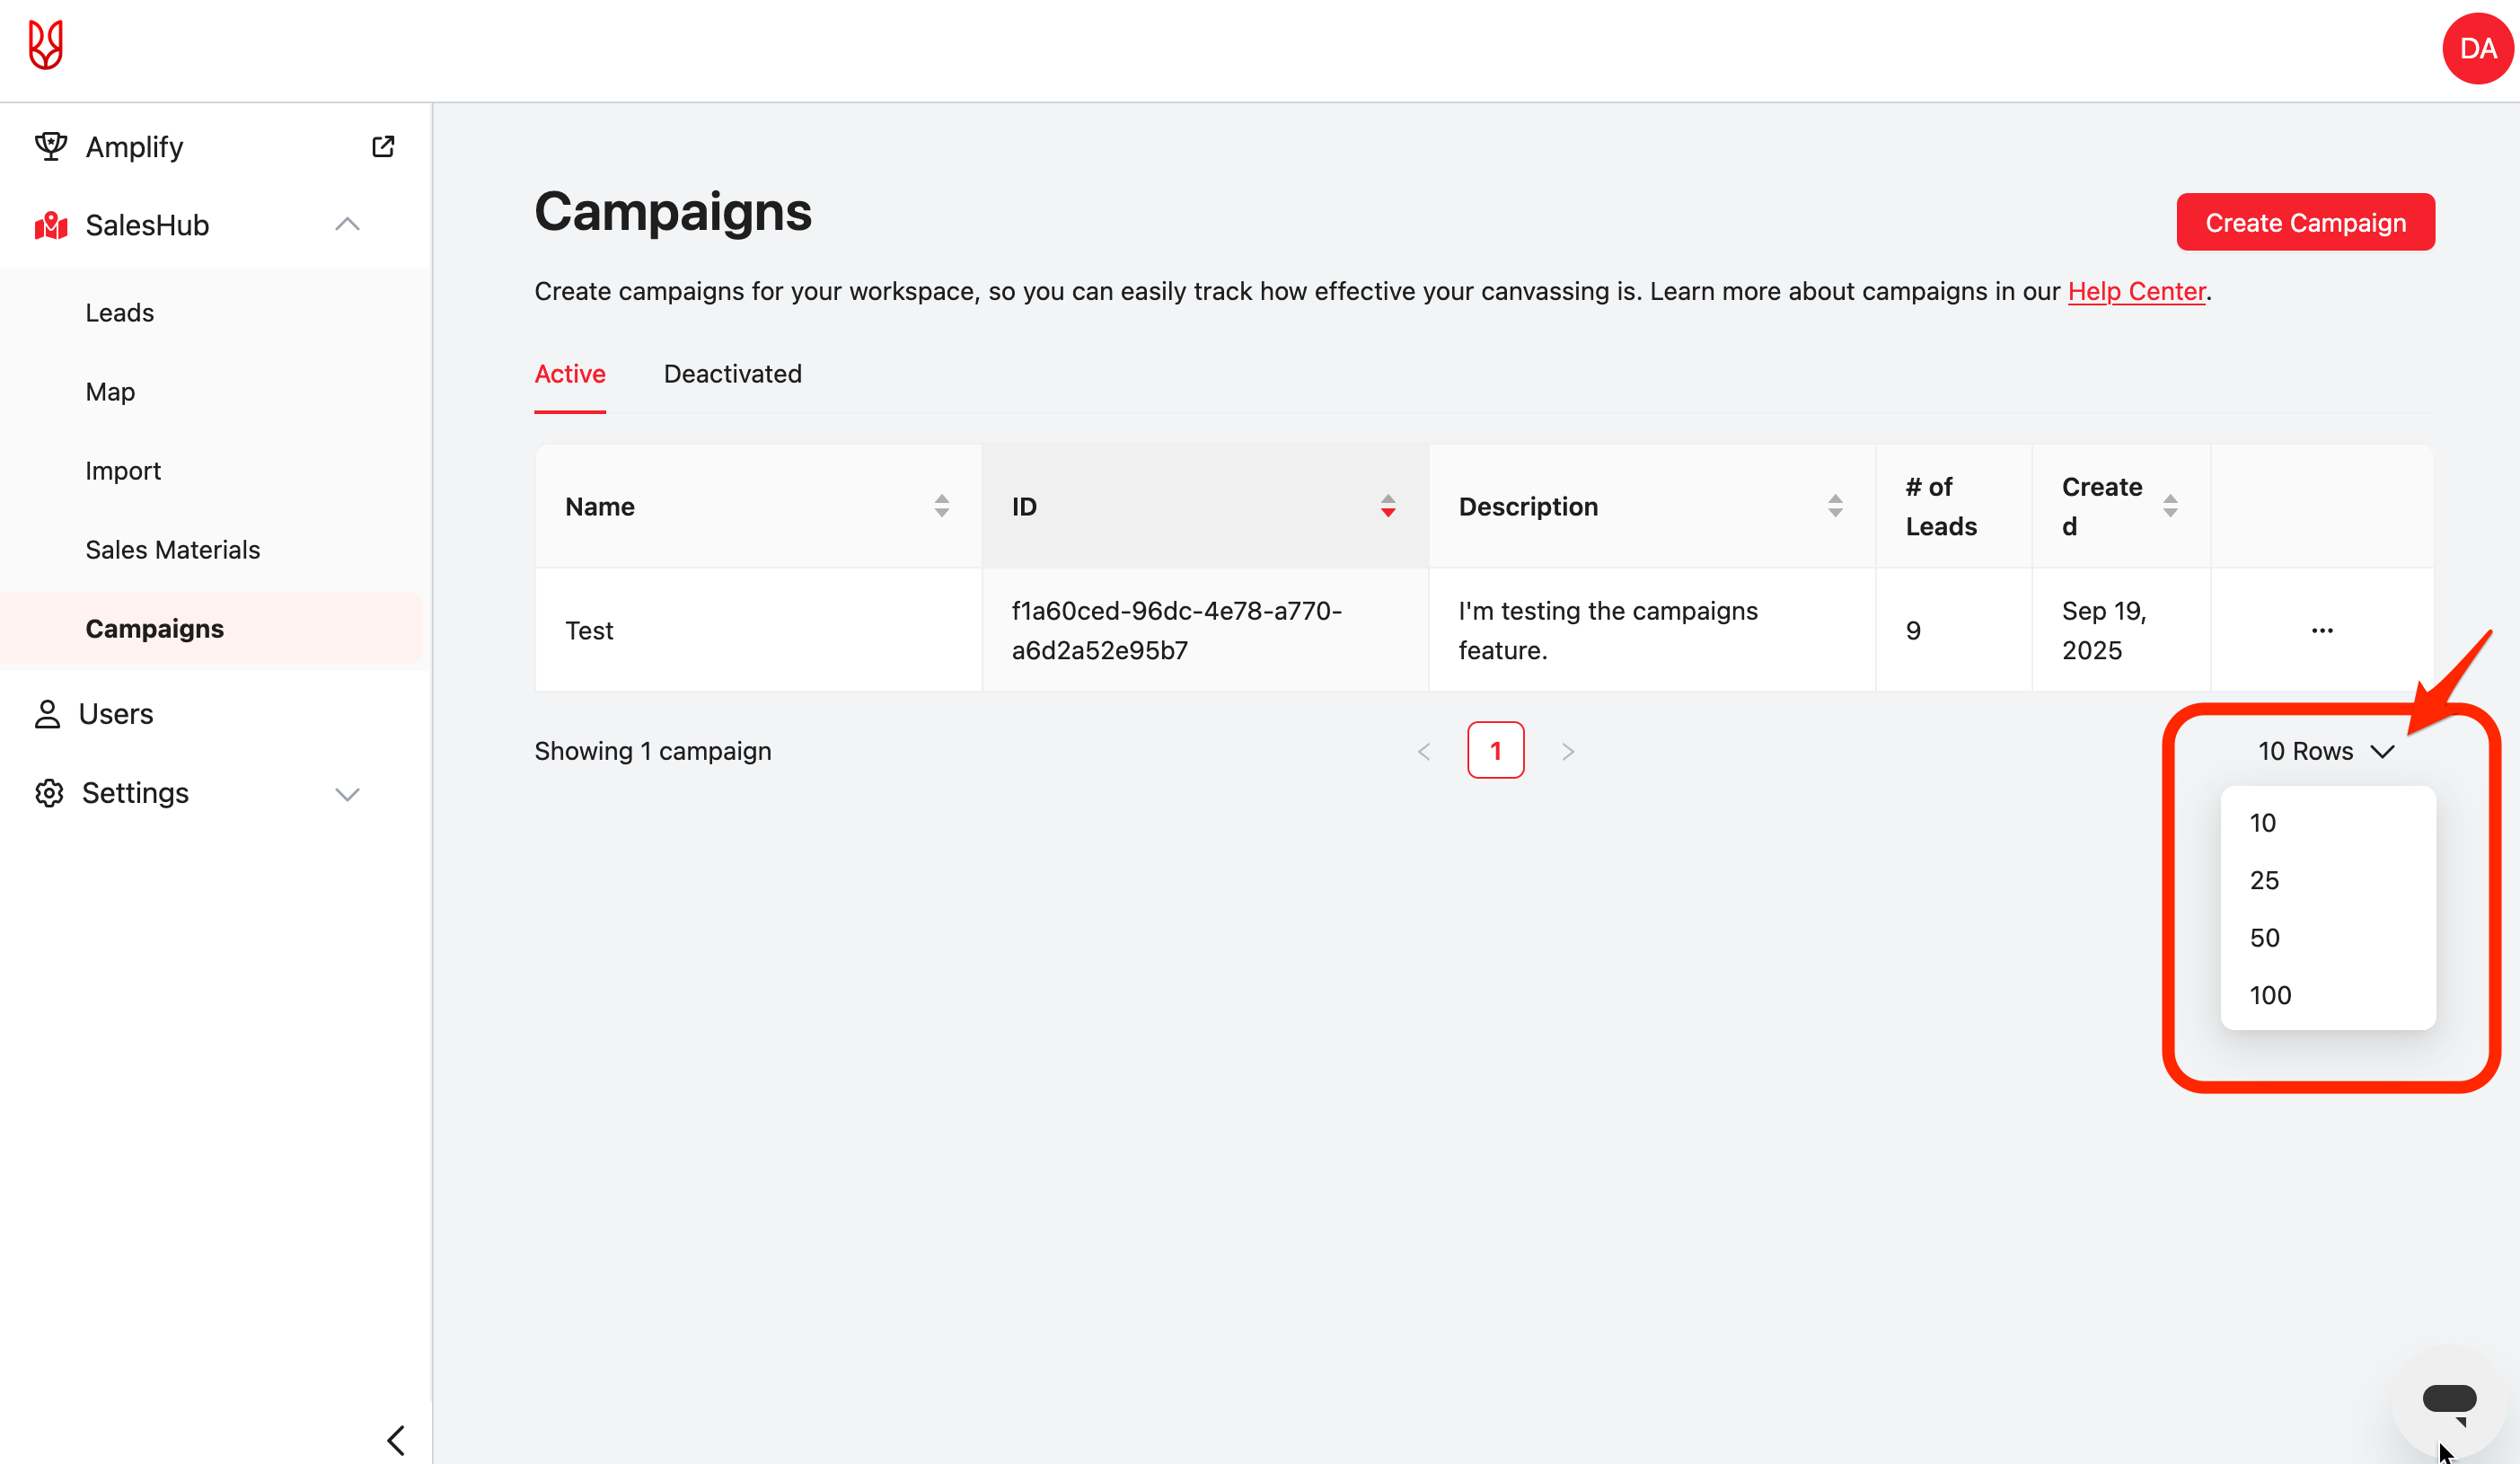Switch to the Deactivated tab
Screen dimensions: 2520x1464
(732, 374)
